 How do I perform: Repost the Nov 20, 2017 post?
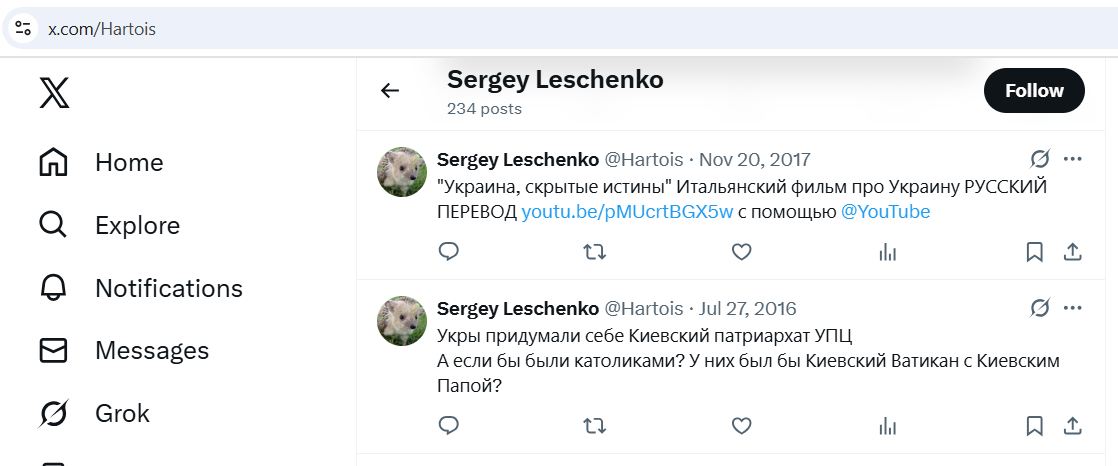[594, 252]
